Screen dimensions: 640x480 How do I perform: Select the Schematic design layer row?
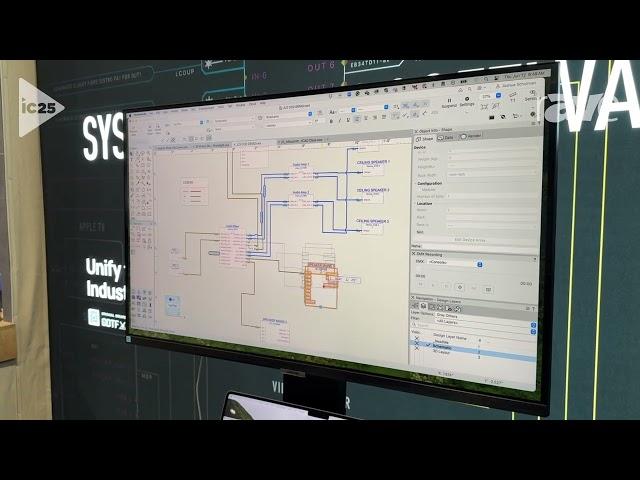pos(473,349)
